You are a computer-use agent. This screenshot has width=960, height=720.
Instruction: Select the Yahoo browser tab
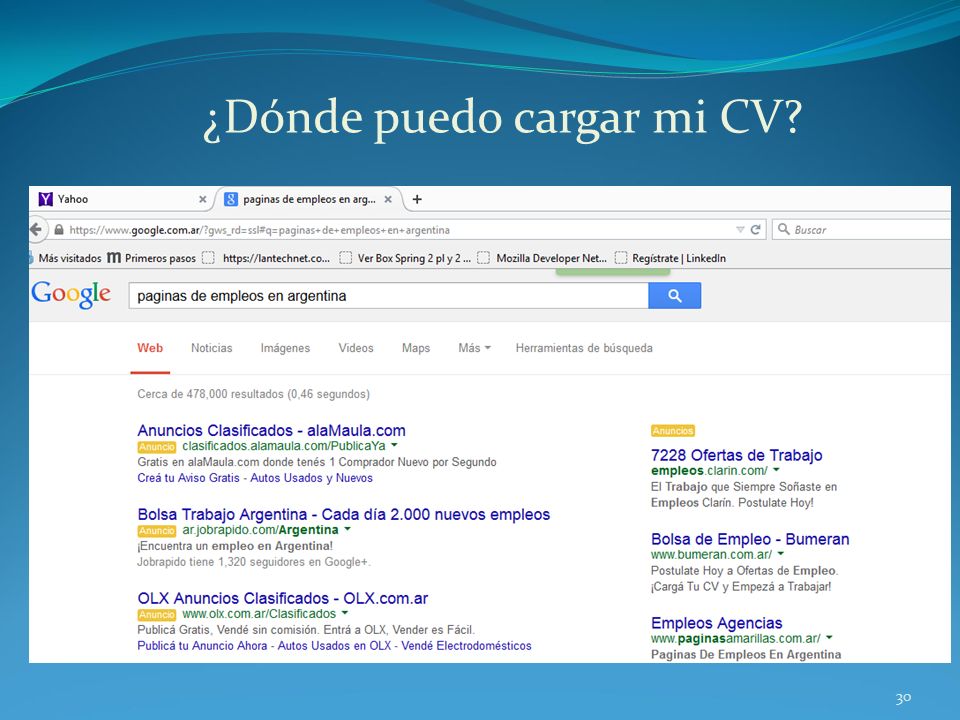coord(121,199)
